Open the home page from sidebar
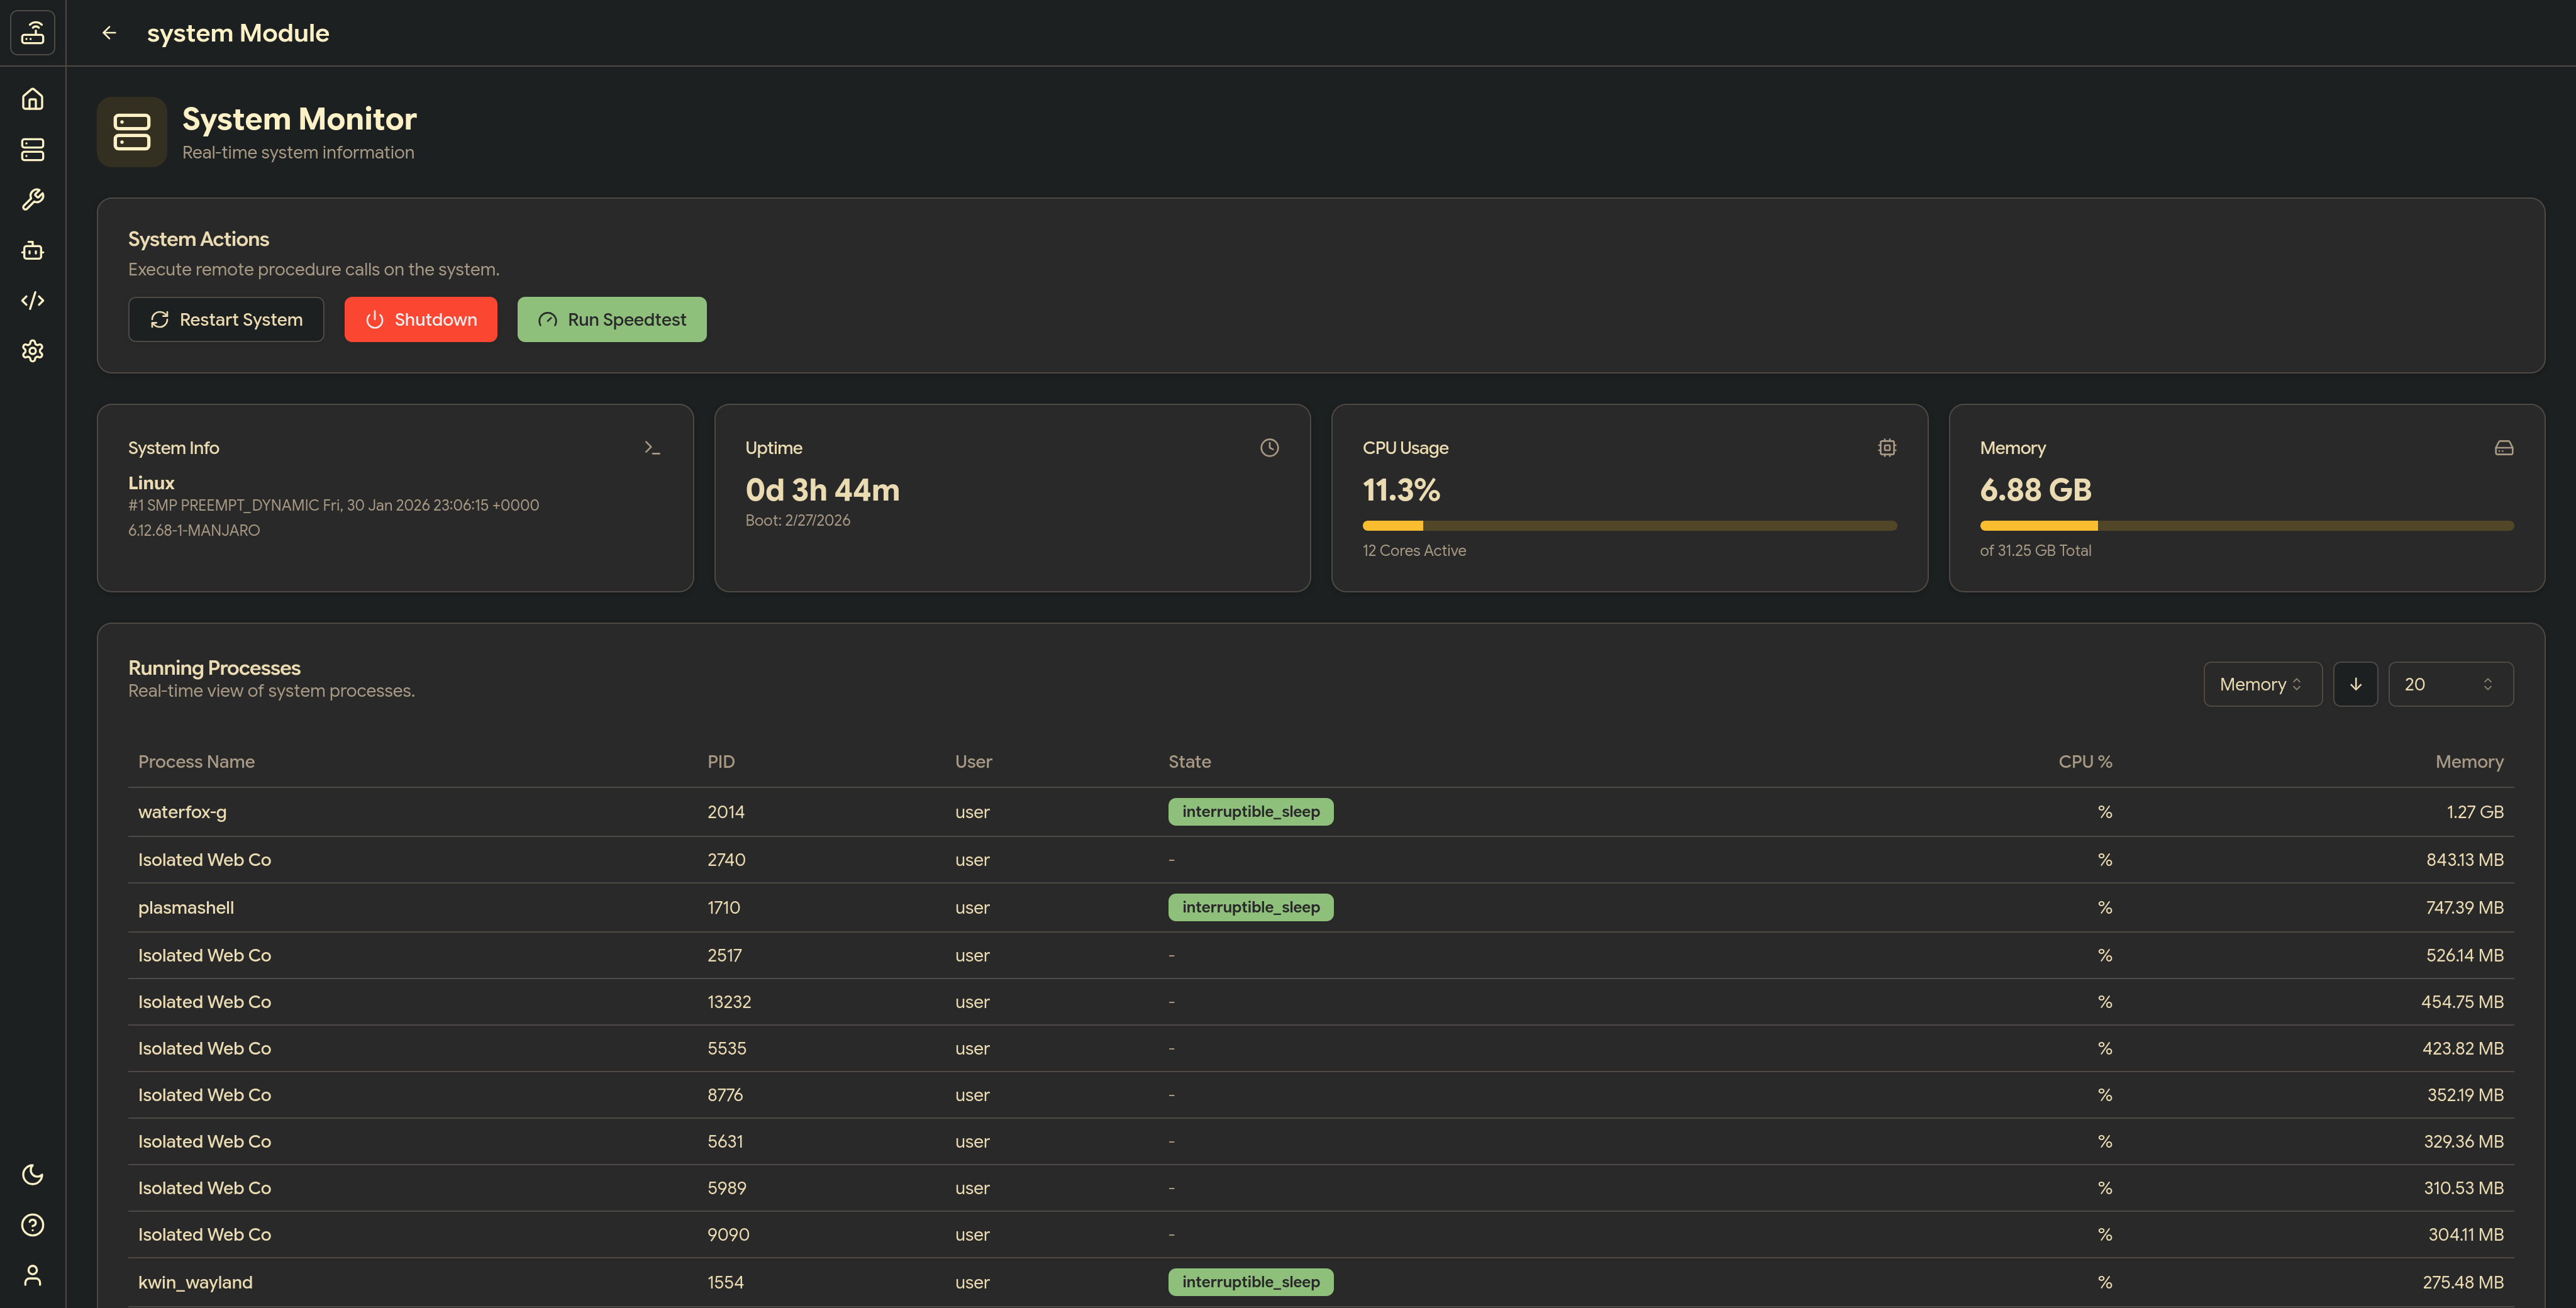Image resolution: width=2576 pixels, height=1308 pixels. pos(33,99)
